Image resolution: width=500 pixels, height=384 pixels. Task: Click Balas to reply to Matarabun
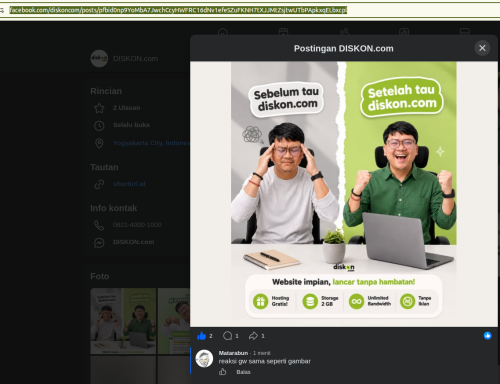click(243, 372)
